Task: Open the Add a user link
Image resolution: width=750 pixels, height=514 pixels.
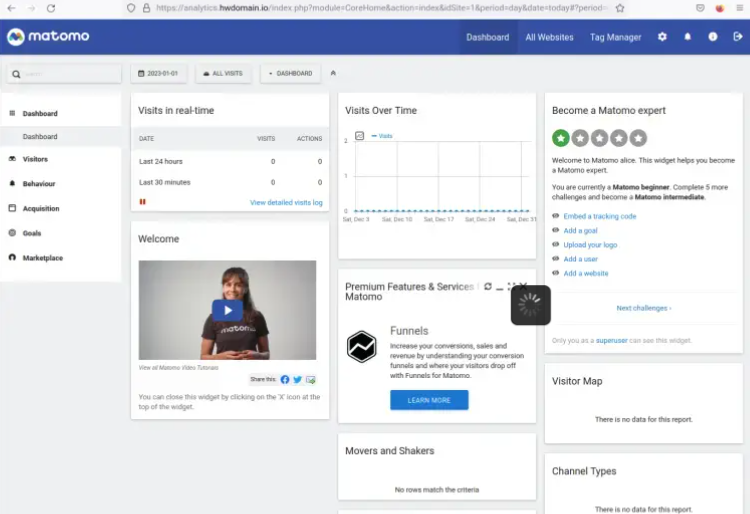Action: tap(580, 259)
